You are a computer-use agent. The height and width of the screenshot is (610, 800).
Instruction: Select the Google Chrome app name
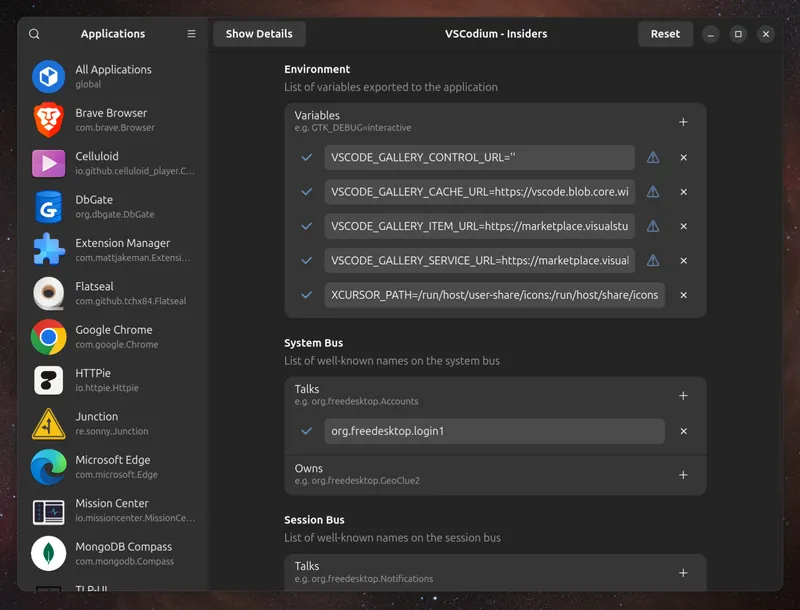click(114, 330)
